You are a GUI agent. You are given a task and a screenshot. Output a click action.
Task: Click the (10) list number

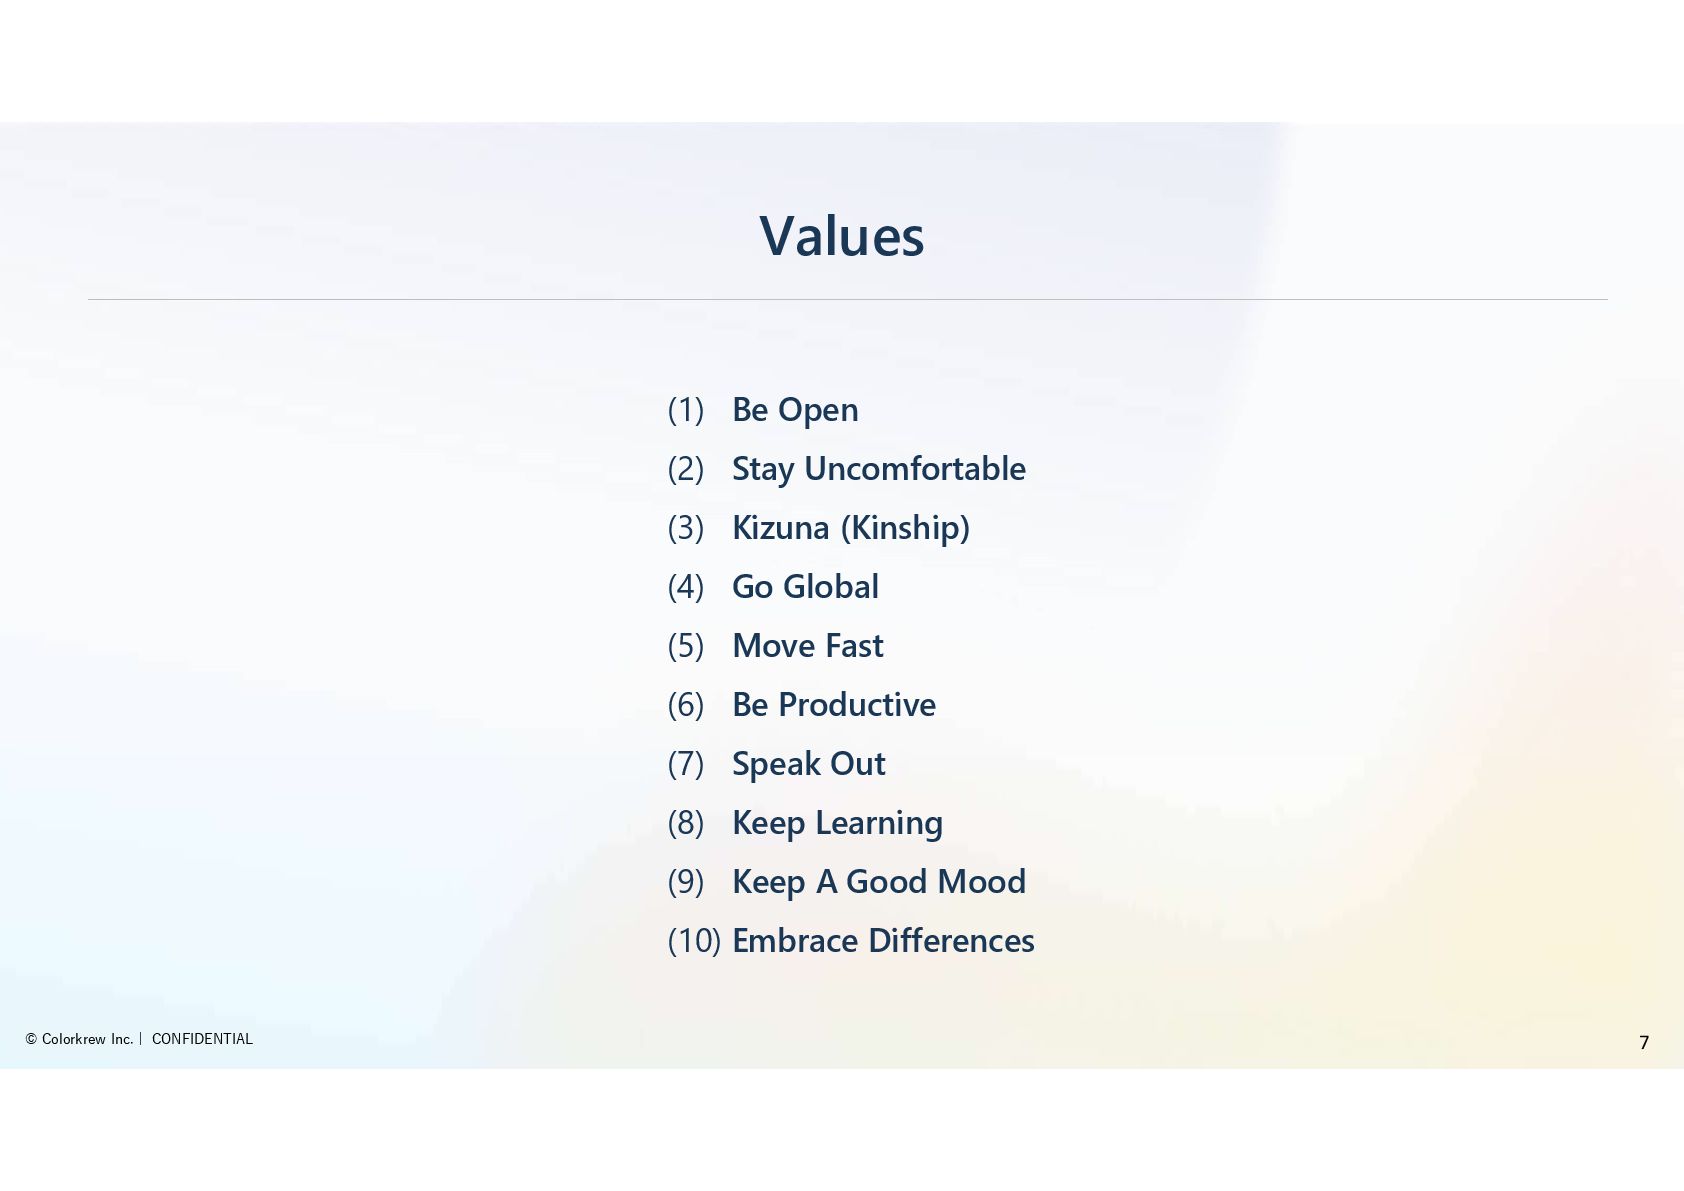(x=693, y=941)
